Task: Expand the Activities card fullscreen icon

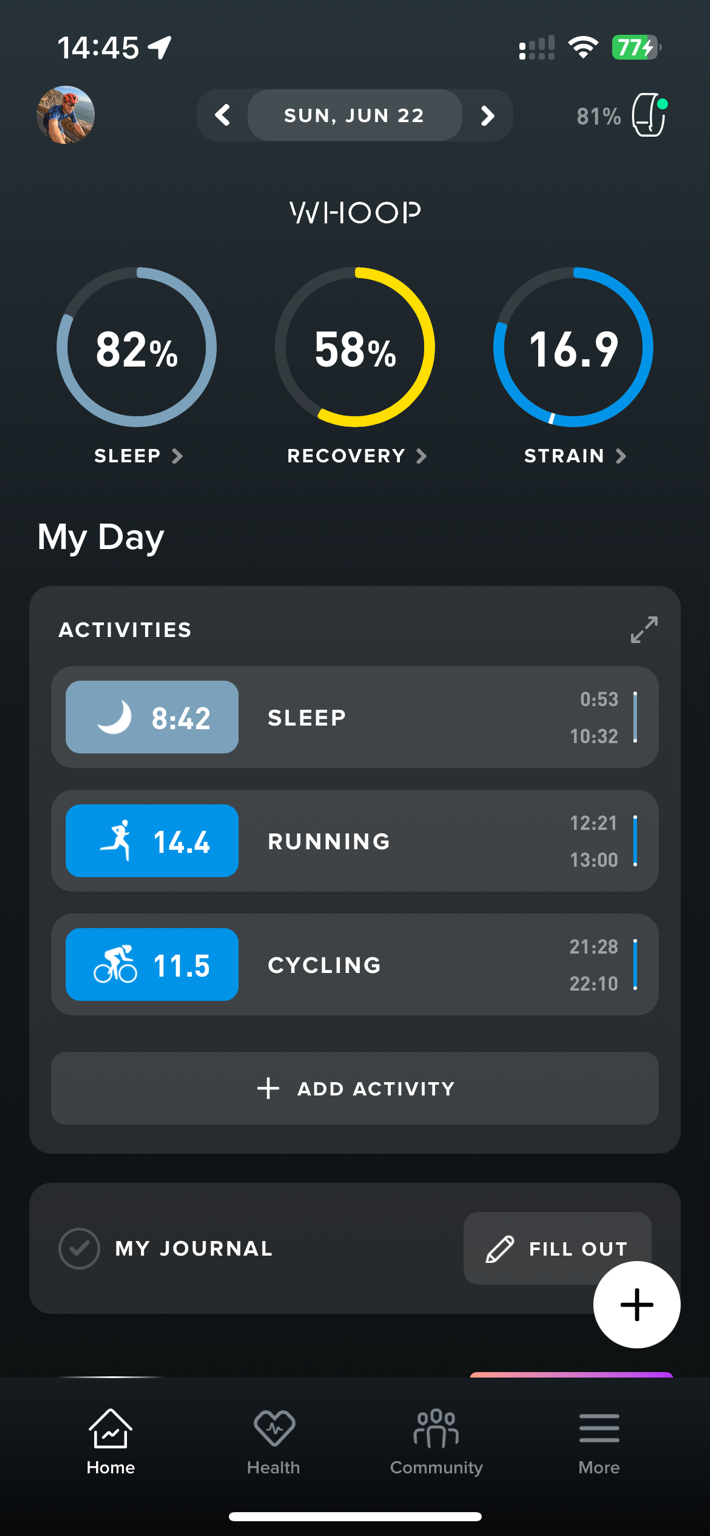Action: click(644, 629)
